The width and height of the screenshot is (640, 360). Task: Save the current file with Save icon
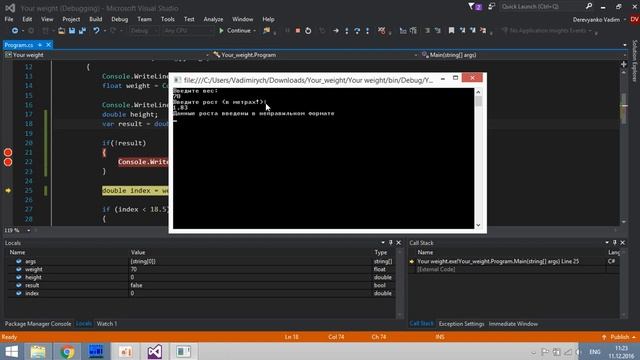72,31
